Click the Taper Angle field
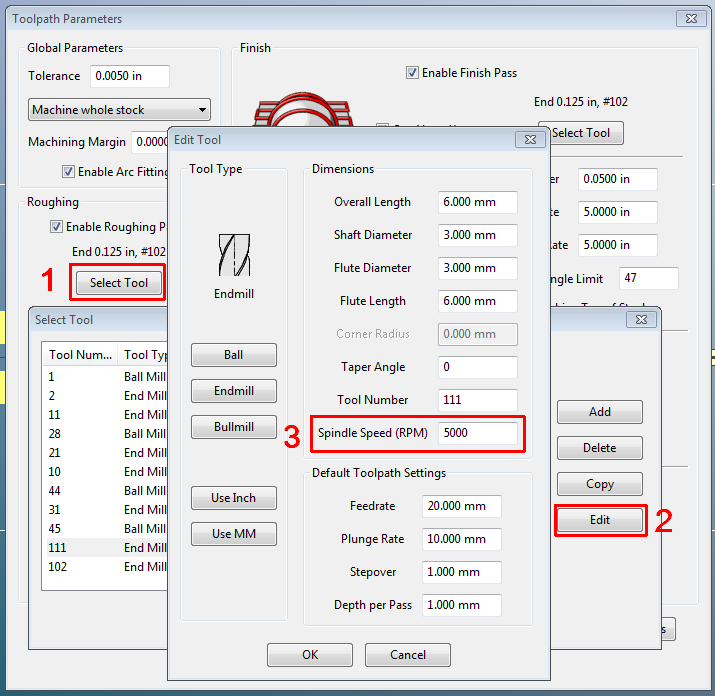 (x=478, y=367)
